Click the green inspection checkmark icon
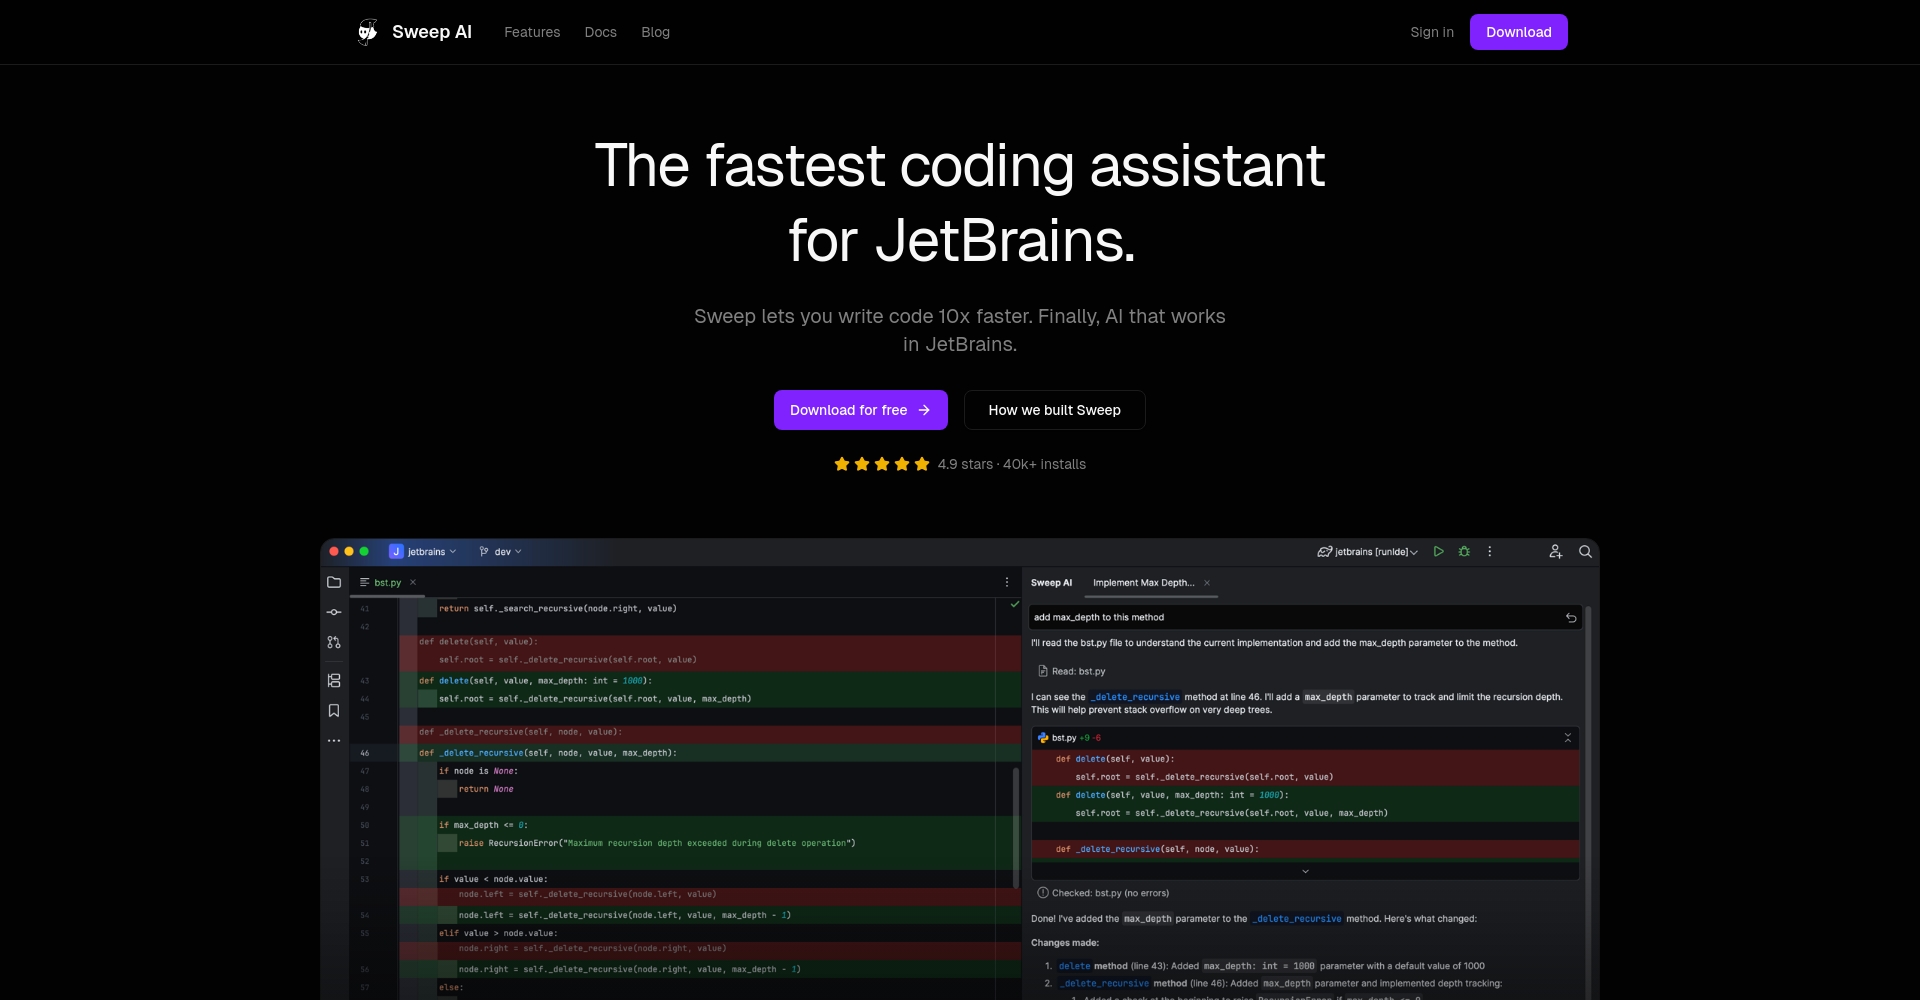Image resolution: width=1920 pixels, height=1000 pixels. [x=1015, y=604]
